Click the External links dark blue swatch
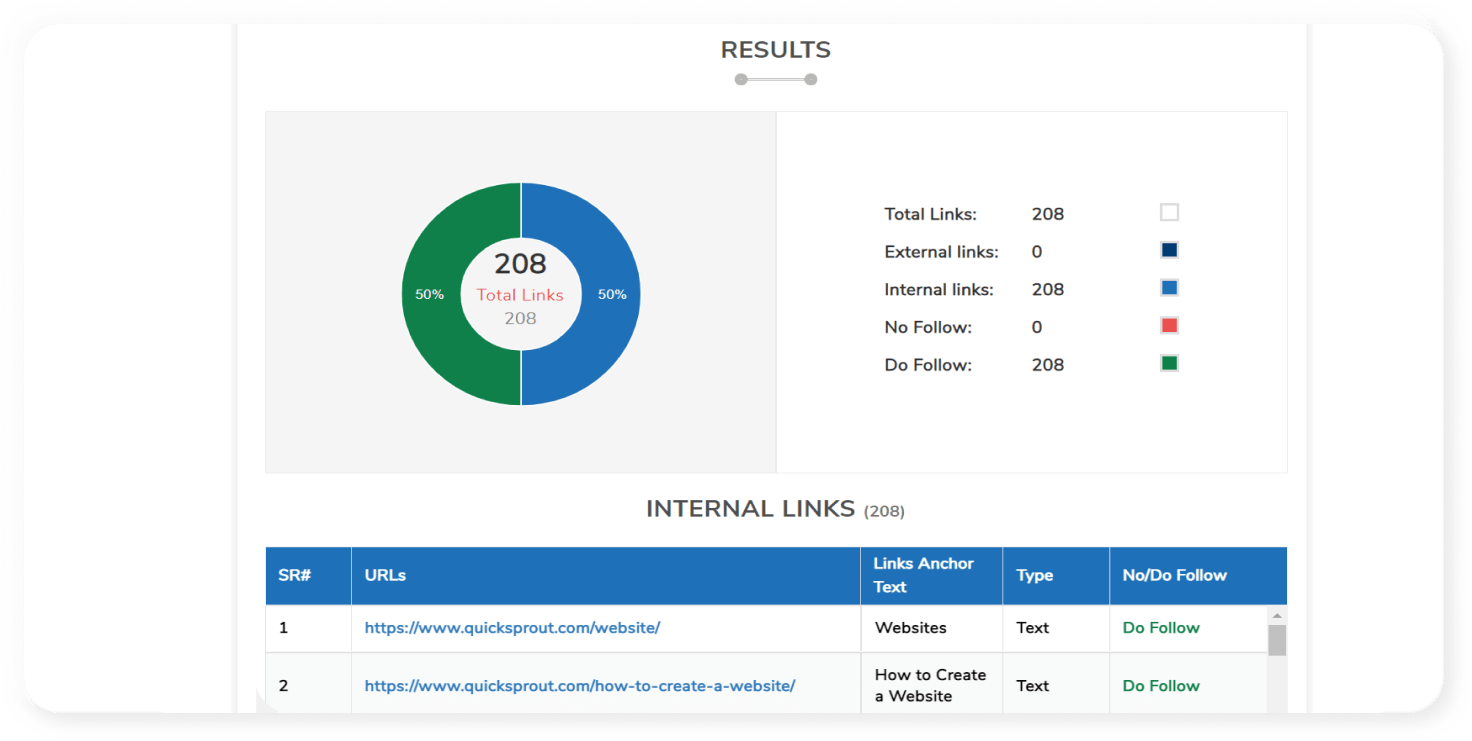Image resolution: width=1472 pixels, height=741 pixels. [x=1169, y=250]
